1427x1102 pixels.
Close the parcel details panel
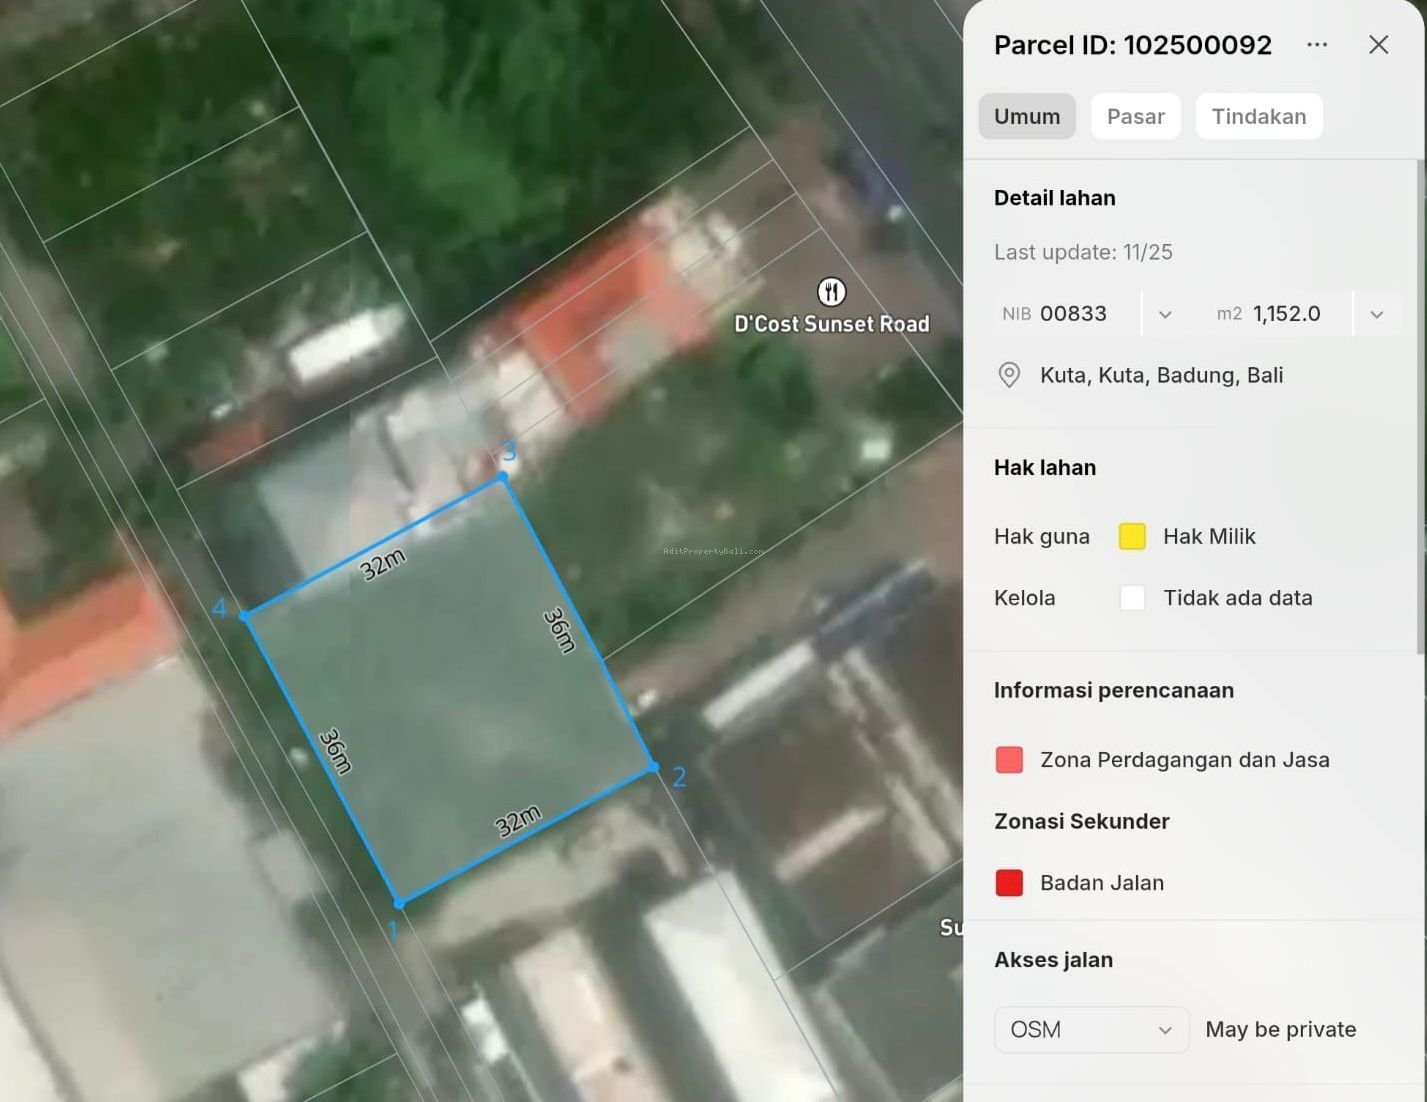coord(1378,45)
